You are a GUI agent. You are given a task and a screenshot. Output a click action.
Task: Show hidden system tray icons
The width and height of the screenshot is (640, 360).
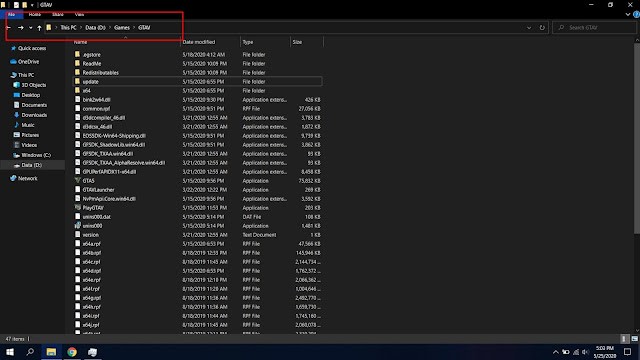pos(556,352)
